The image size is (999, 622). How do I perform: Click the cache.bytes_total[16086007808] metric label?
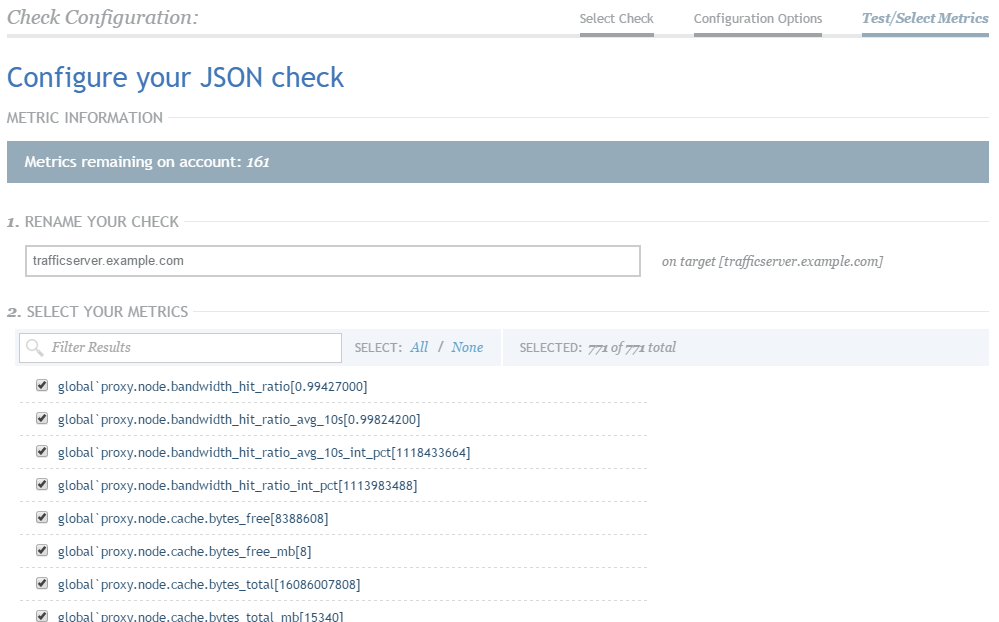[x=209, y=584]
